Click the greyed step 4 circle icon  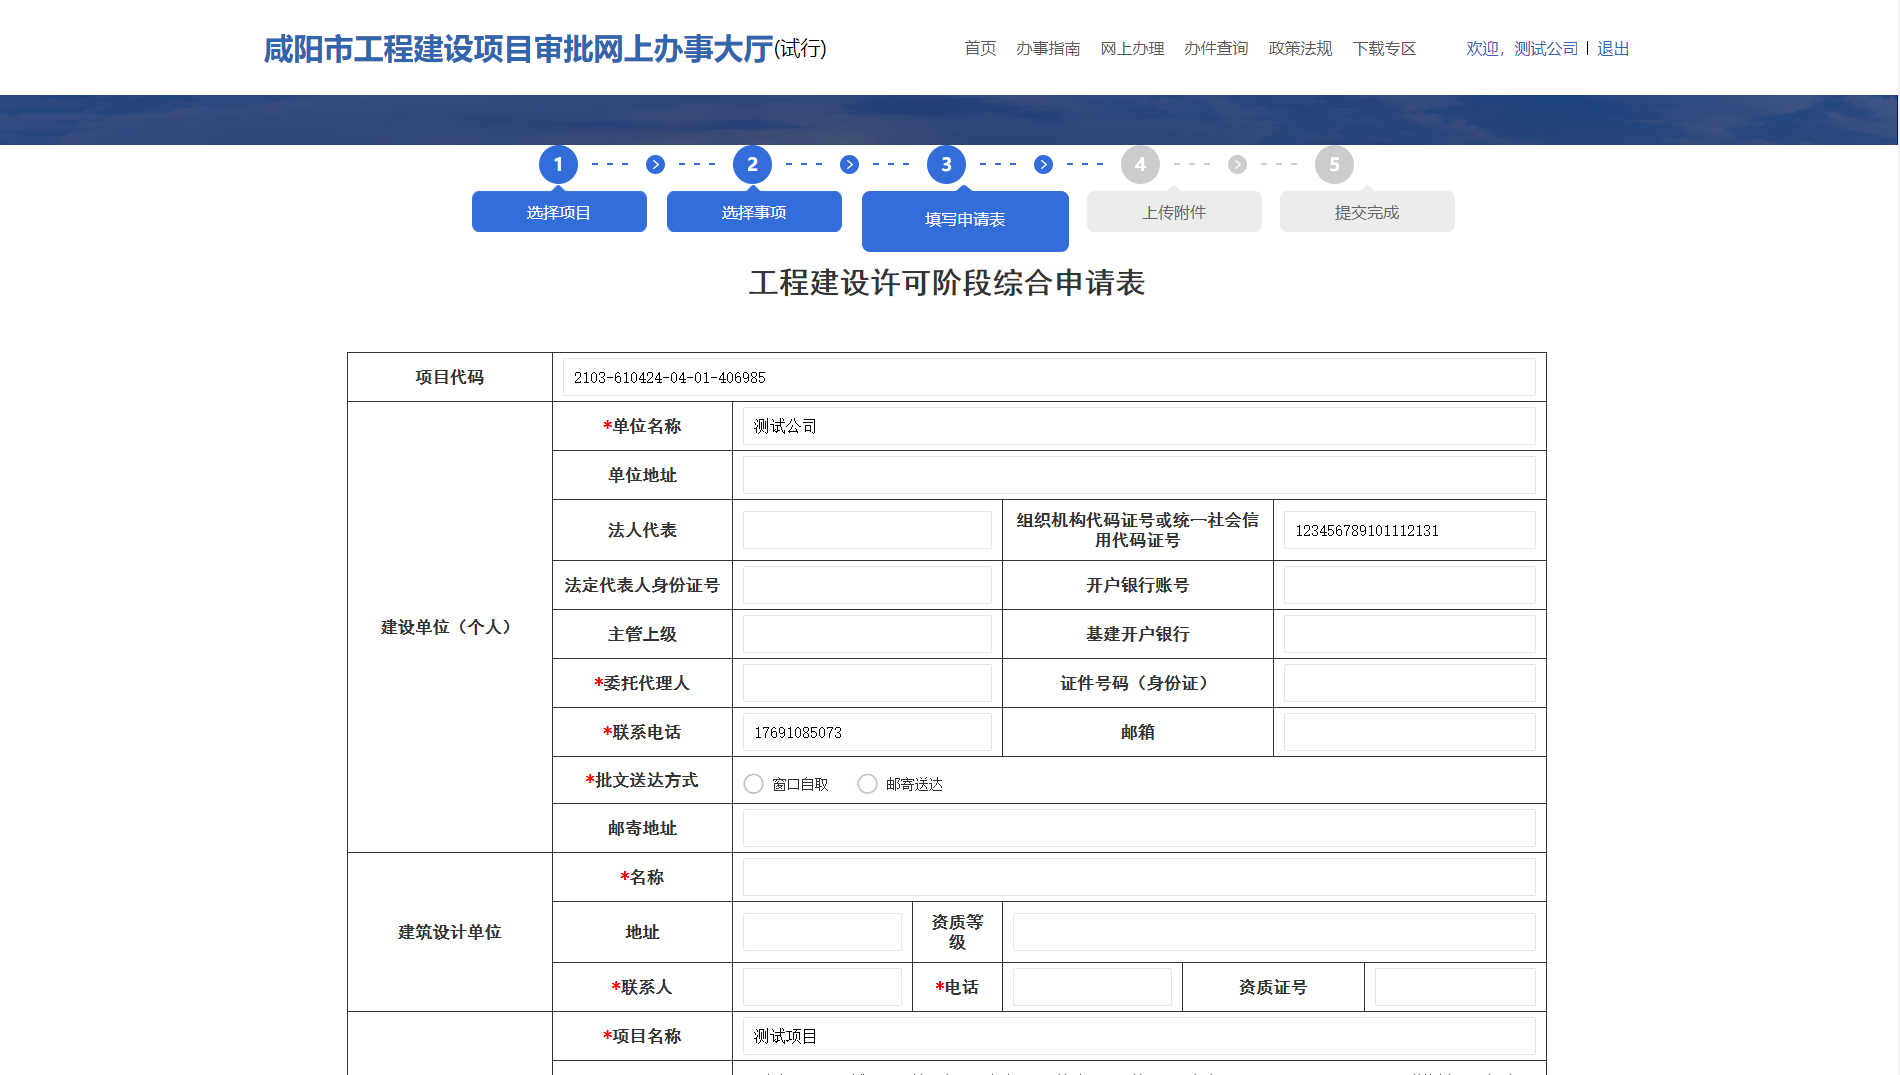pyautogui.click(x=1140, y=165)
